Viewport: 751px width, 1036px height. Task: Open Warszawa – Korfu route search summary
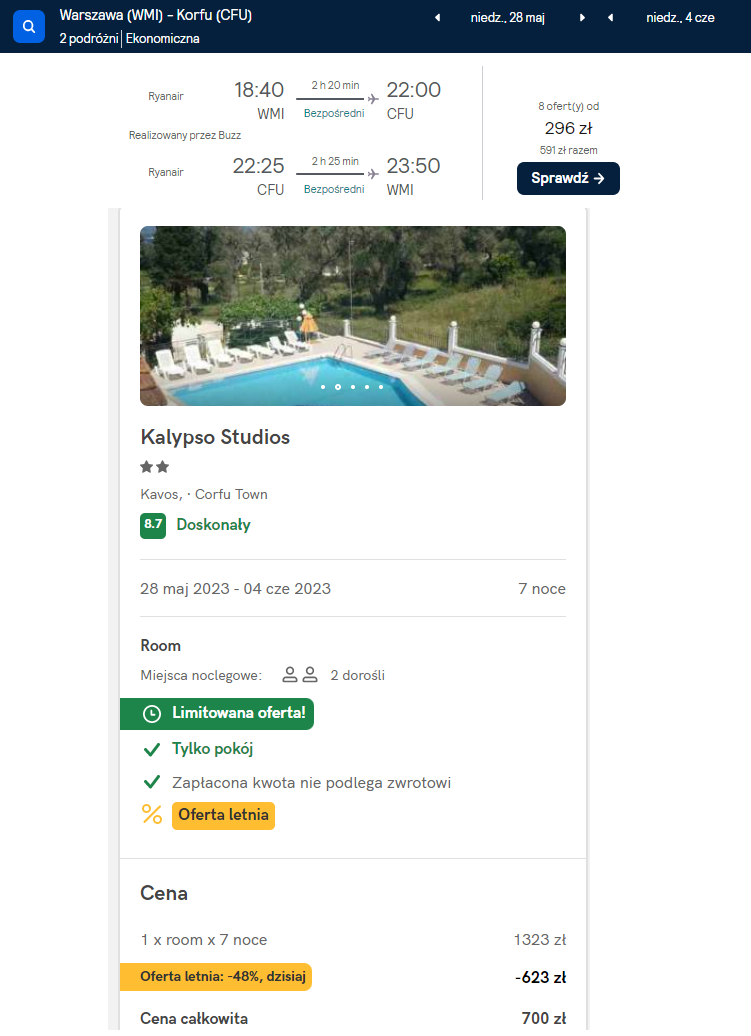[156, 26]
